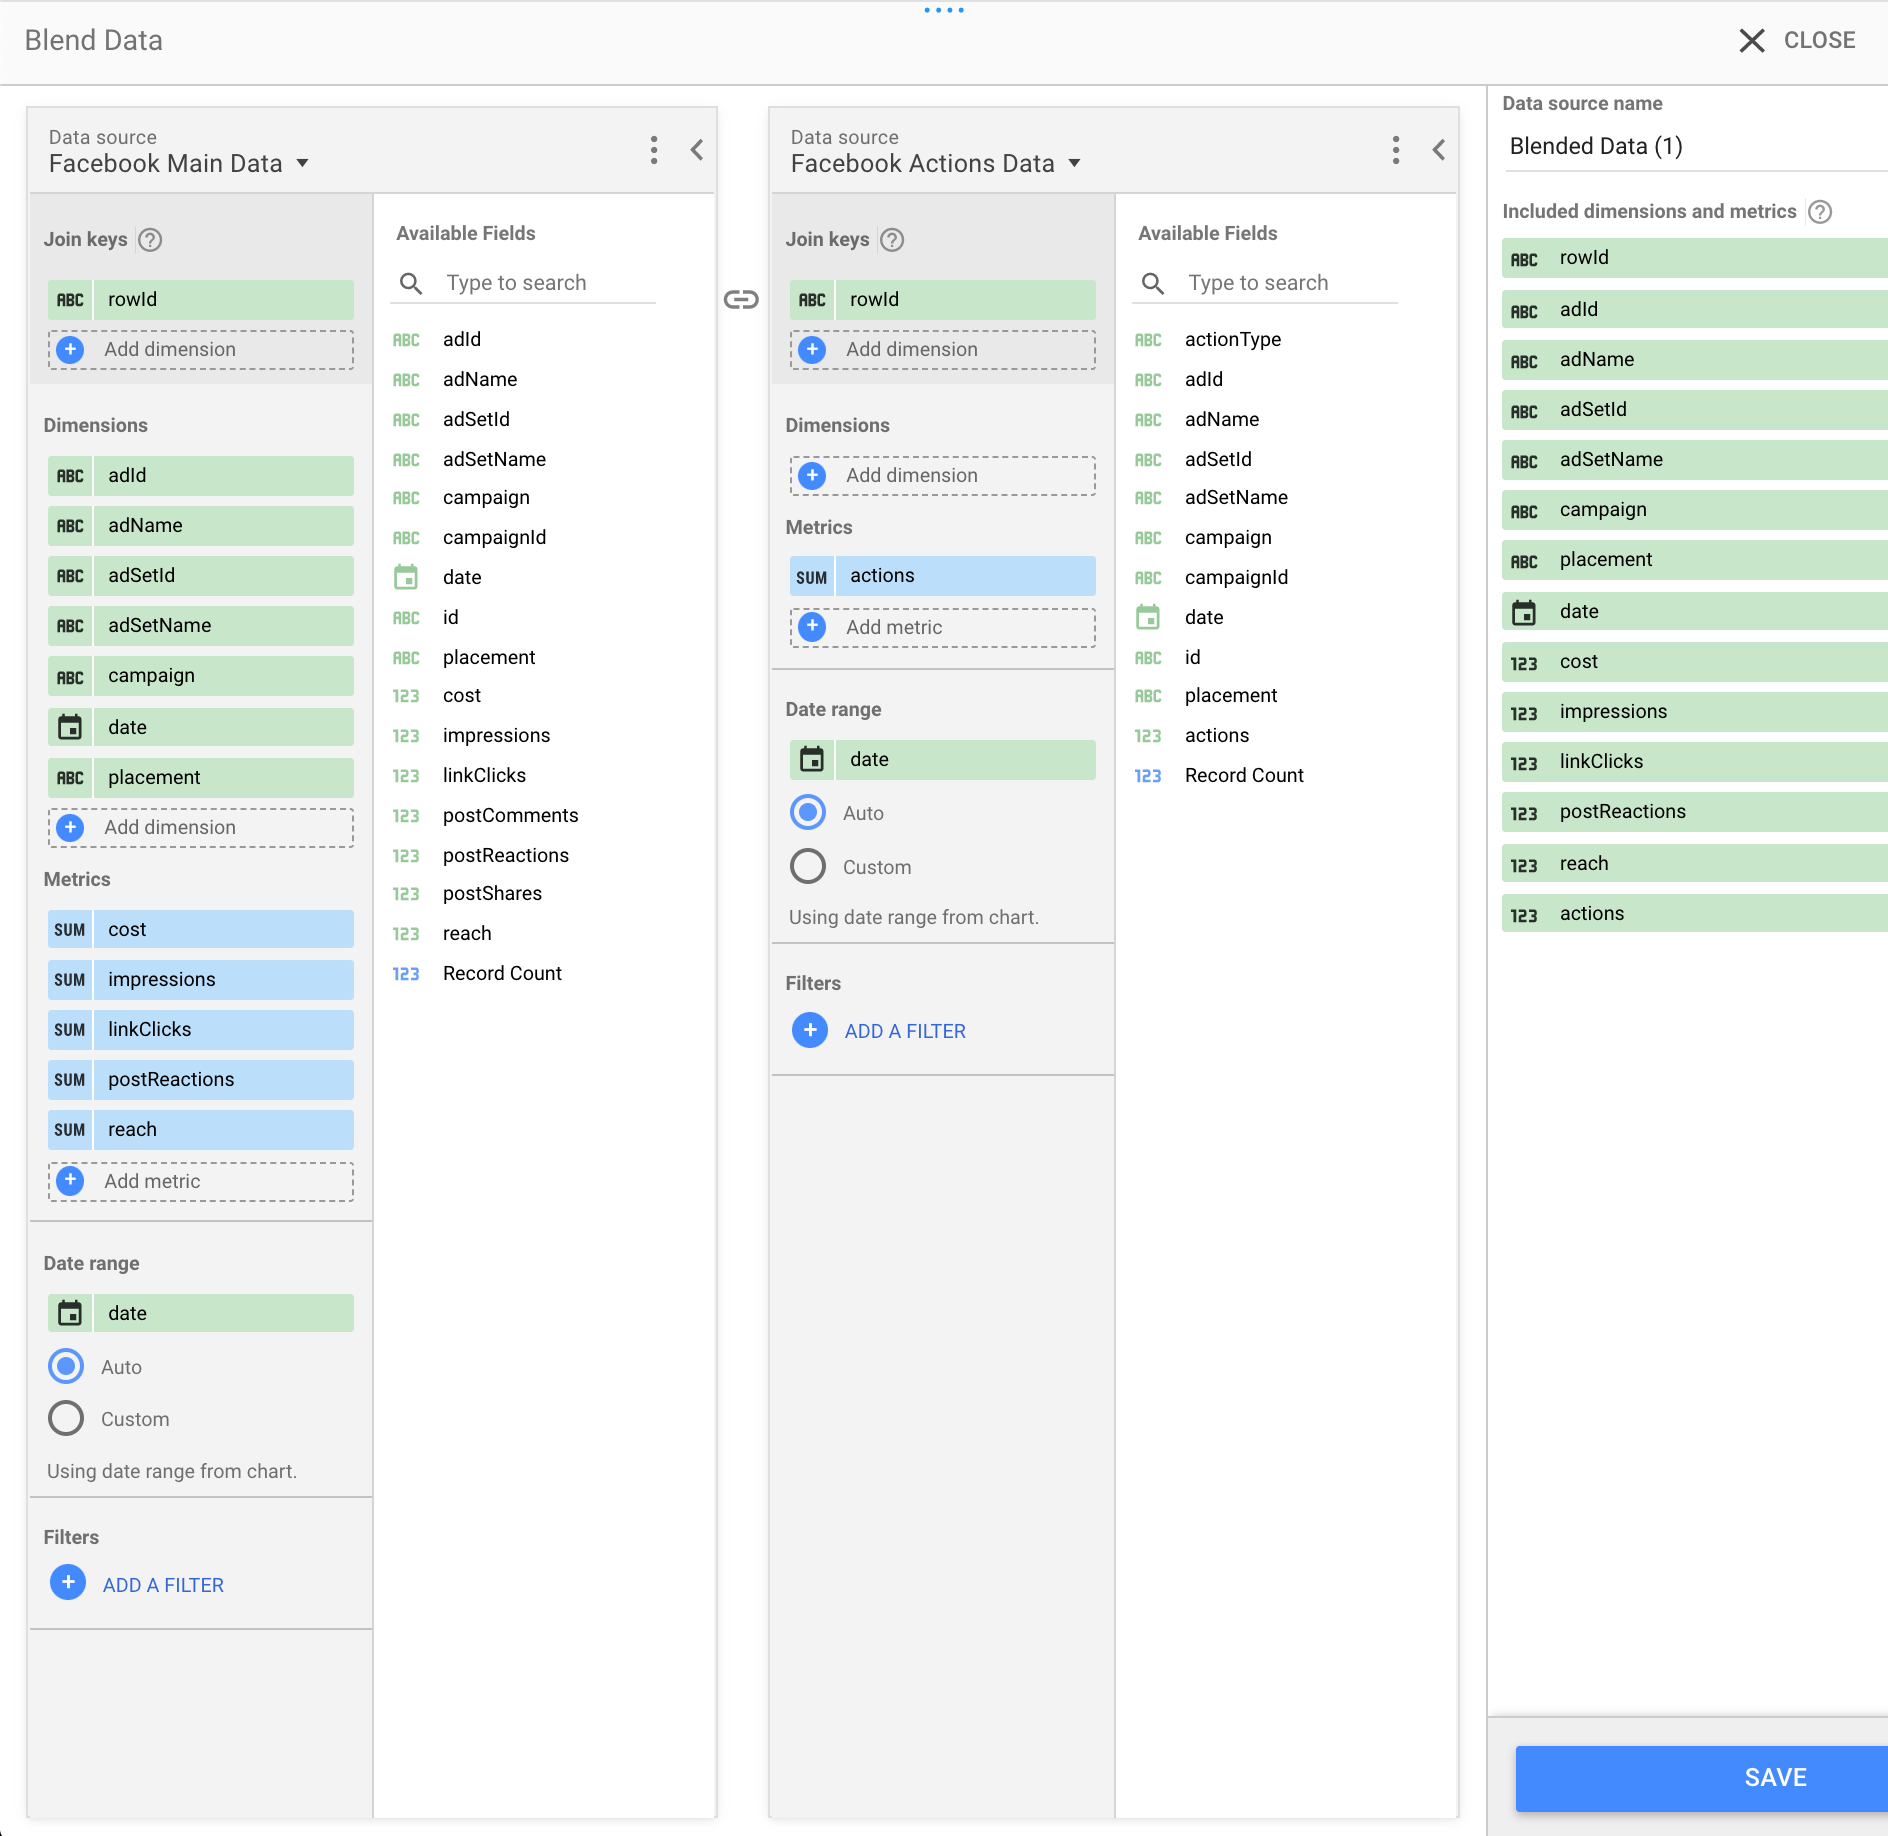The width and height of the screenshot is (1888, 1836).
Task: Open the join configuration link icon
Action: point(741,300)
